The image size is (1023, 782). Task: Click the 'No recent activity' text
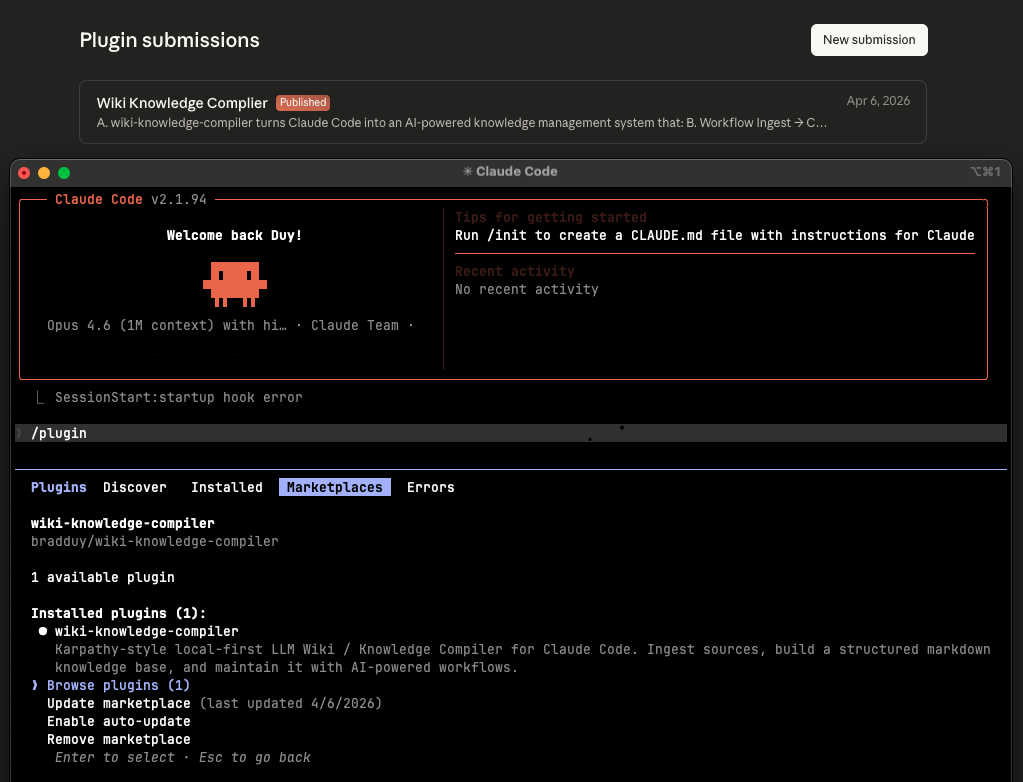527,290
